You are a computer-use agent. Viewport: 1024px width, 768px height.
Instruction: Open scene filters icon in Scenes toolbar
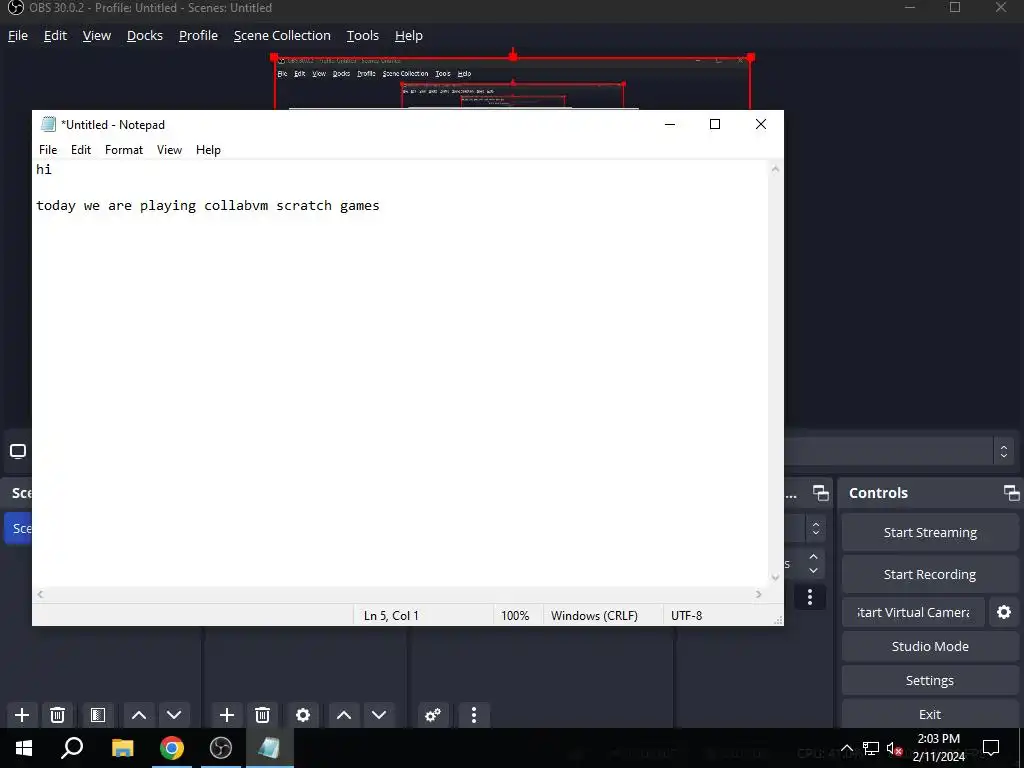coord(98,715)
